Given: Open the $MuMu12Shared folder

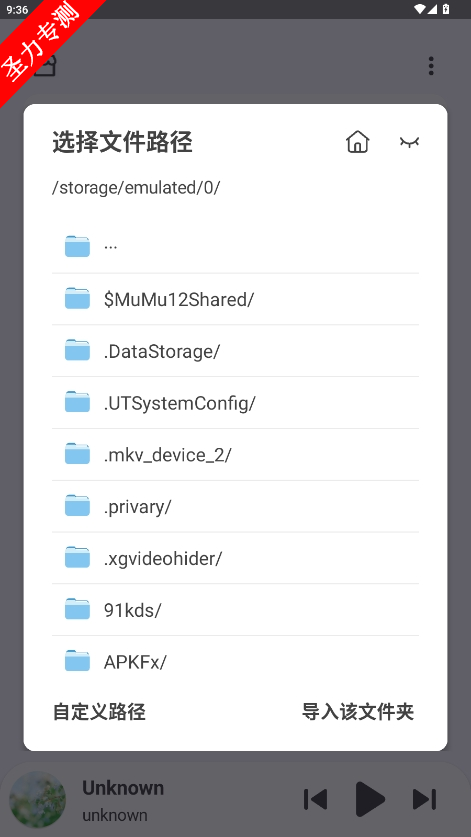Looking at the screenshot, I should [235, 299].
